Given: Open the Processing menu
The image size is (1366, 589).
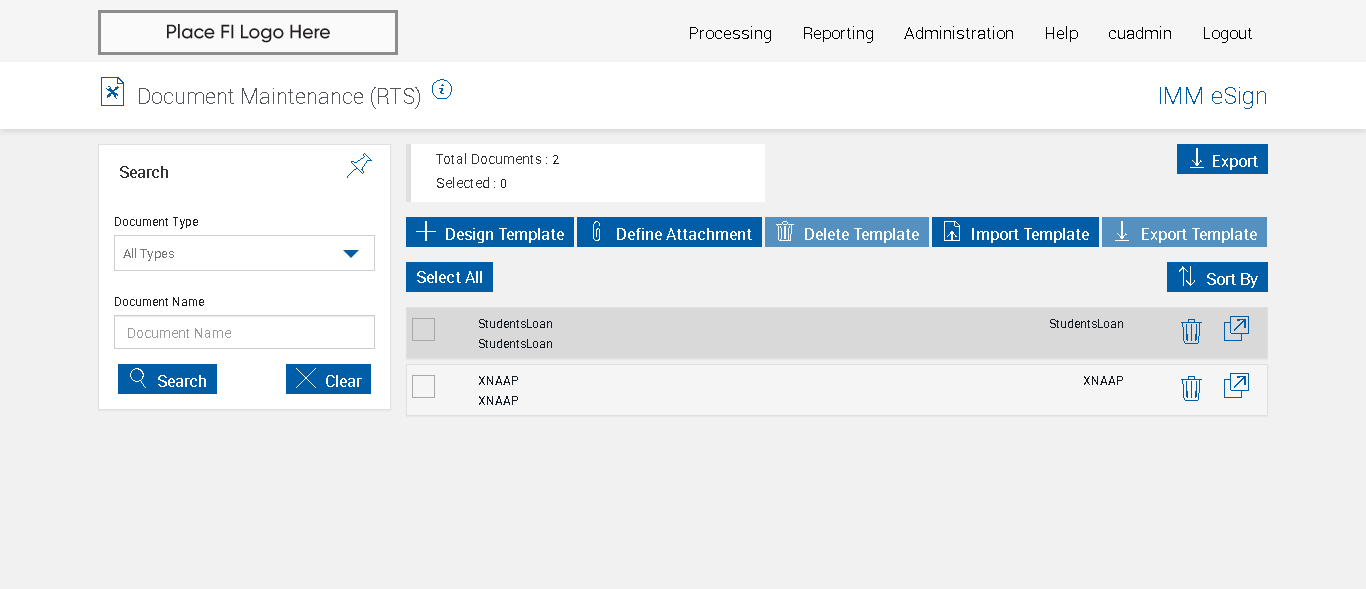Looking at the screenshot, I should (x=730, y=33).
